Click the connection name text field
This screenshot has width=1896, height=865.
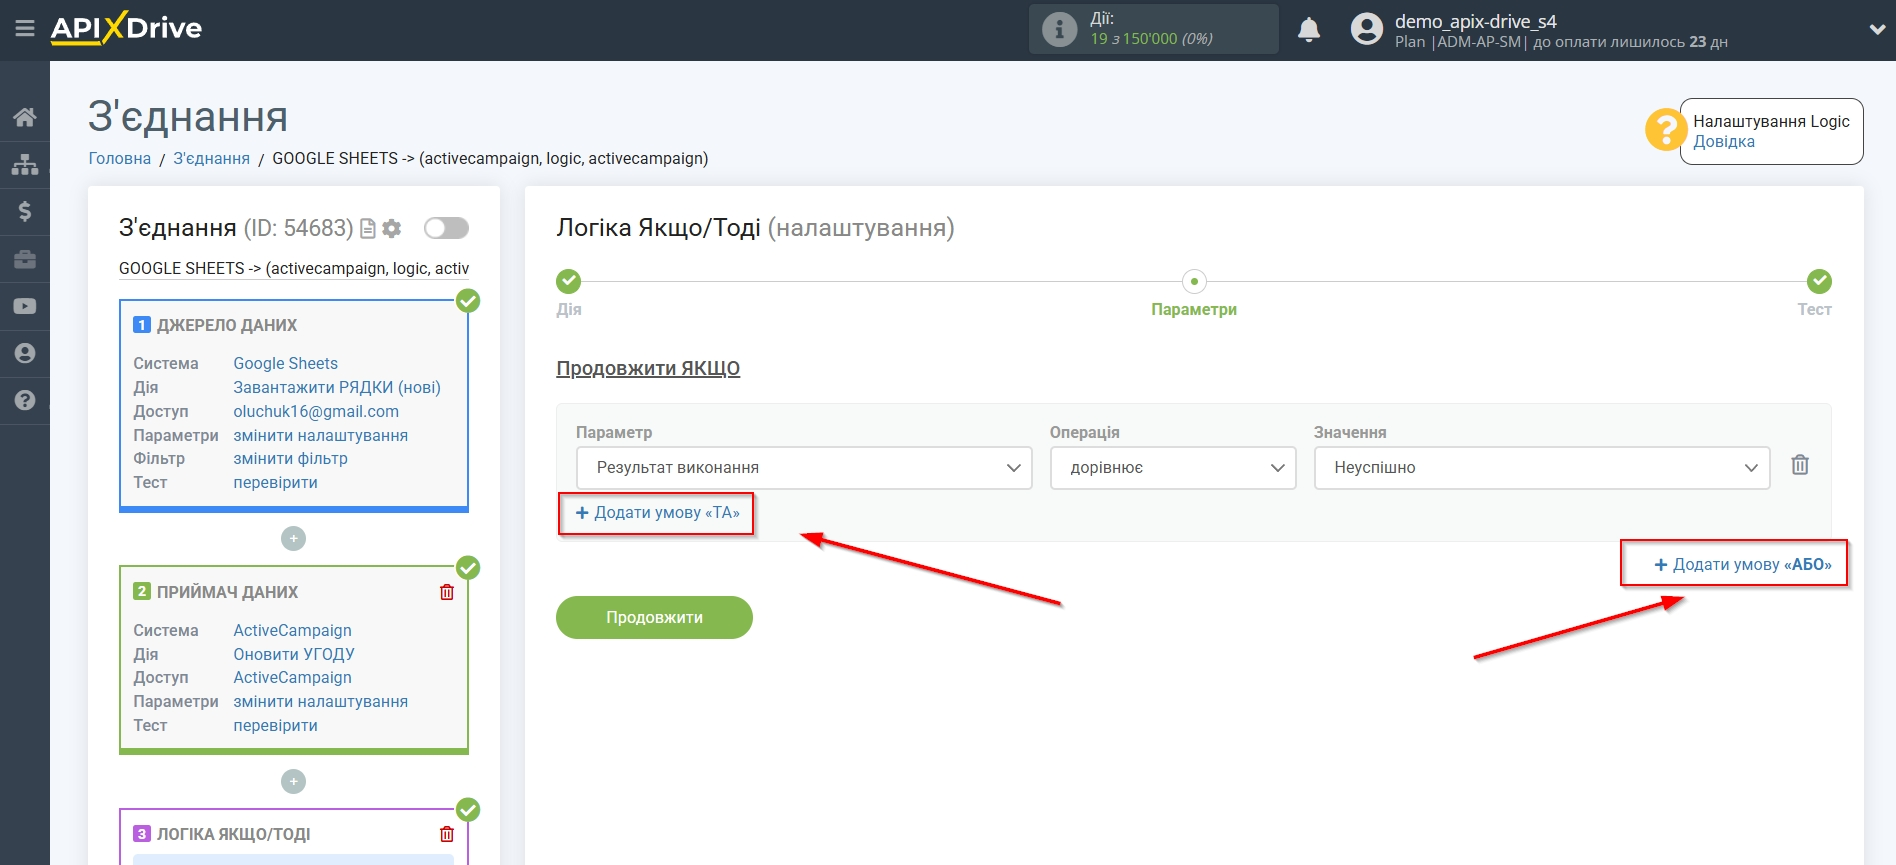click(294, 268)
